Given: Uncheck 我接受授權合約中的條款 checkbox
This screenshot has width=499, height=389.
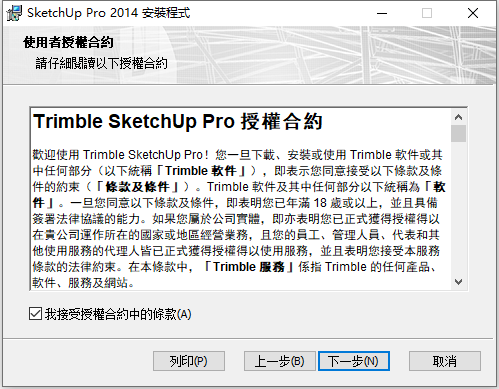Looking at the screenshot, I should 35,314.
